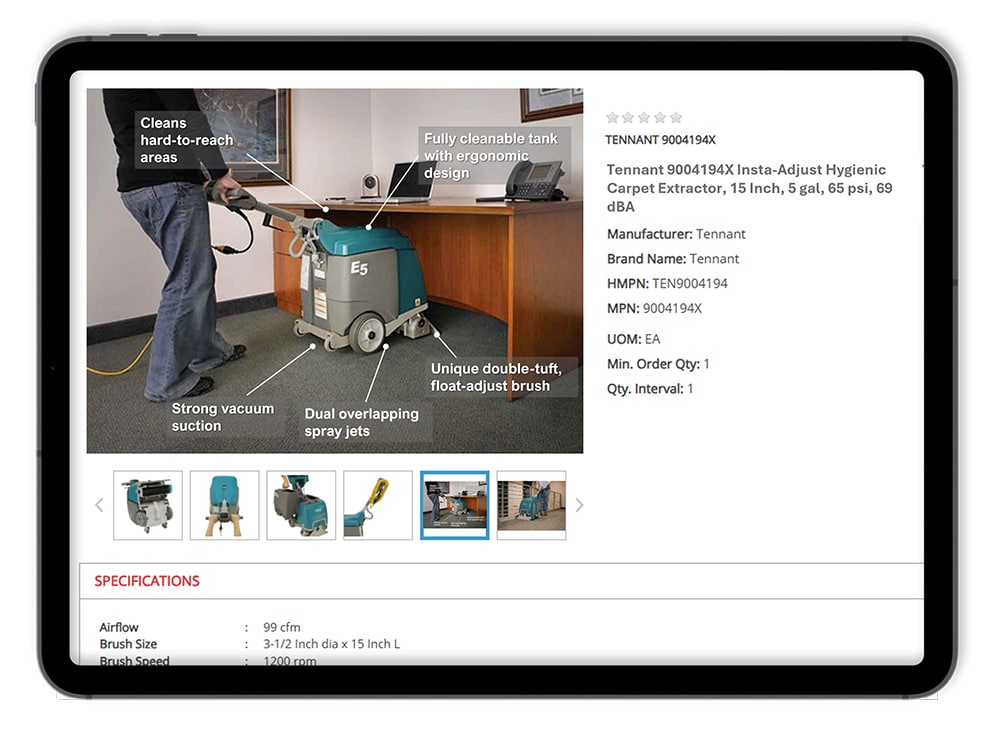This screenshot has width=1000, height=732.
Task: Select the file-room cleaning scene thumbnail
Action: click(x=531, y=505)
